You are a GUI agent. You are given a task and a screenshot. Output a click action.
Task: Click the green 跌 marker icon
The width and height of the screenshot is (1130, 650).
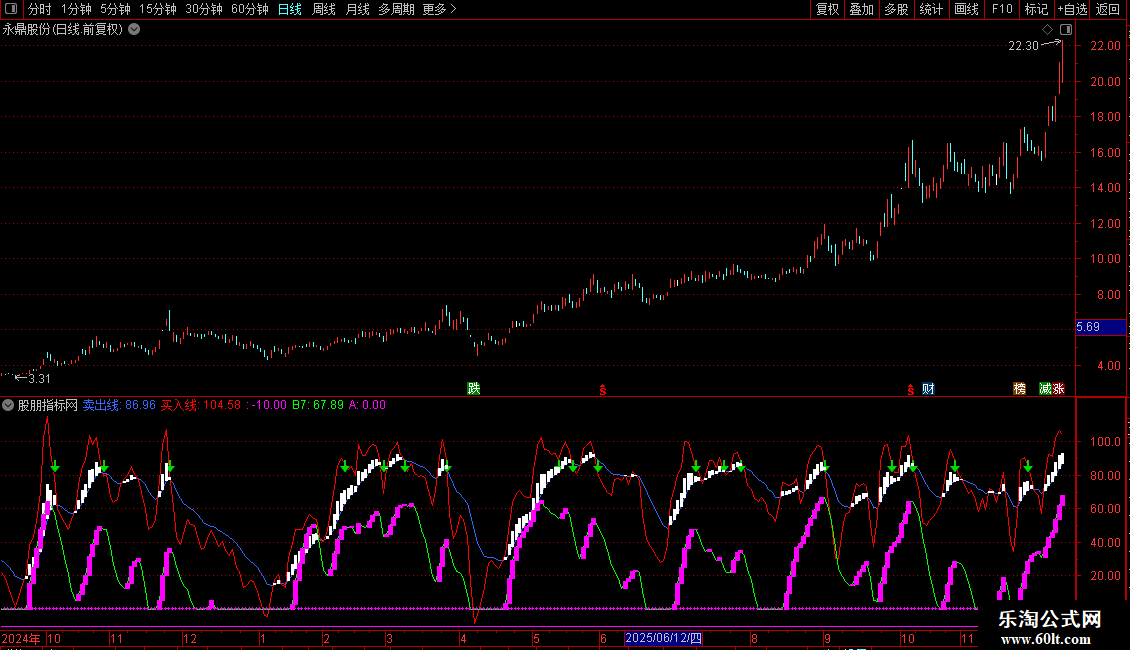(473, 389)
